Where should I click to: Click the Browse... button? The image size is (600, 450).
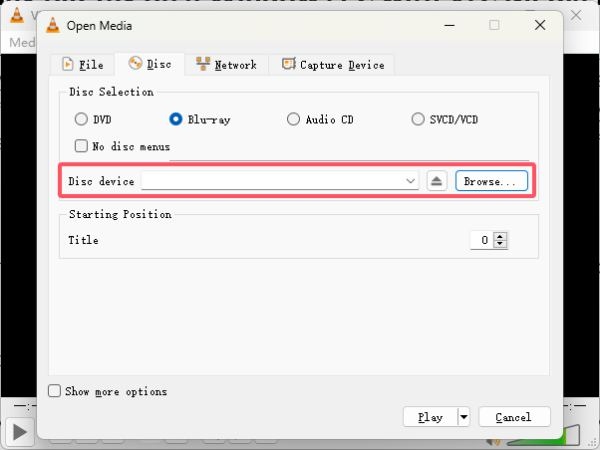point(491,181)
